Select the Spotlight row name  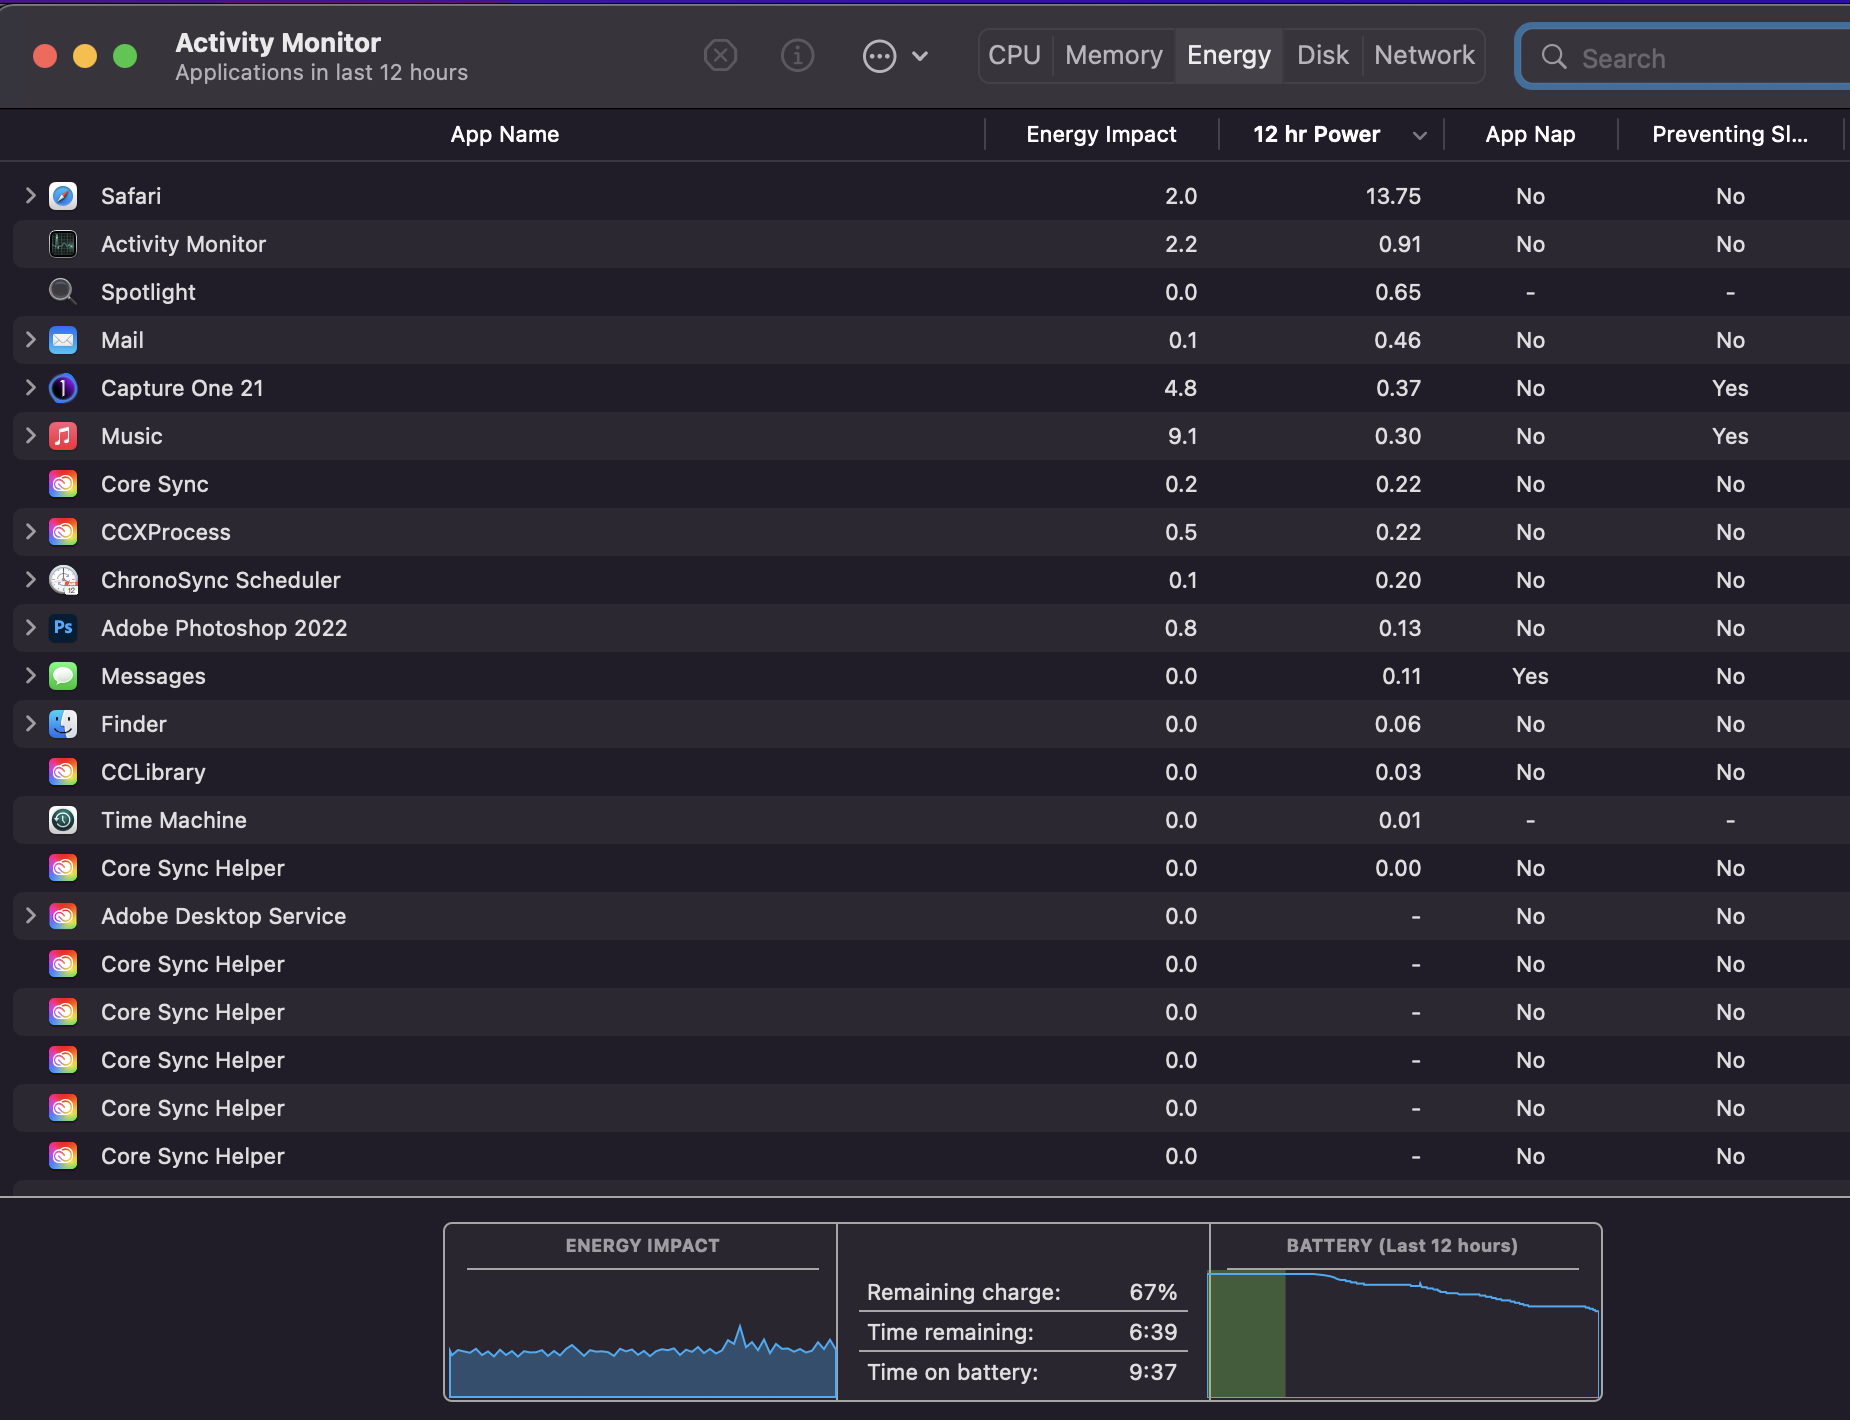point(148,292)
